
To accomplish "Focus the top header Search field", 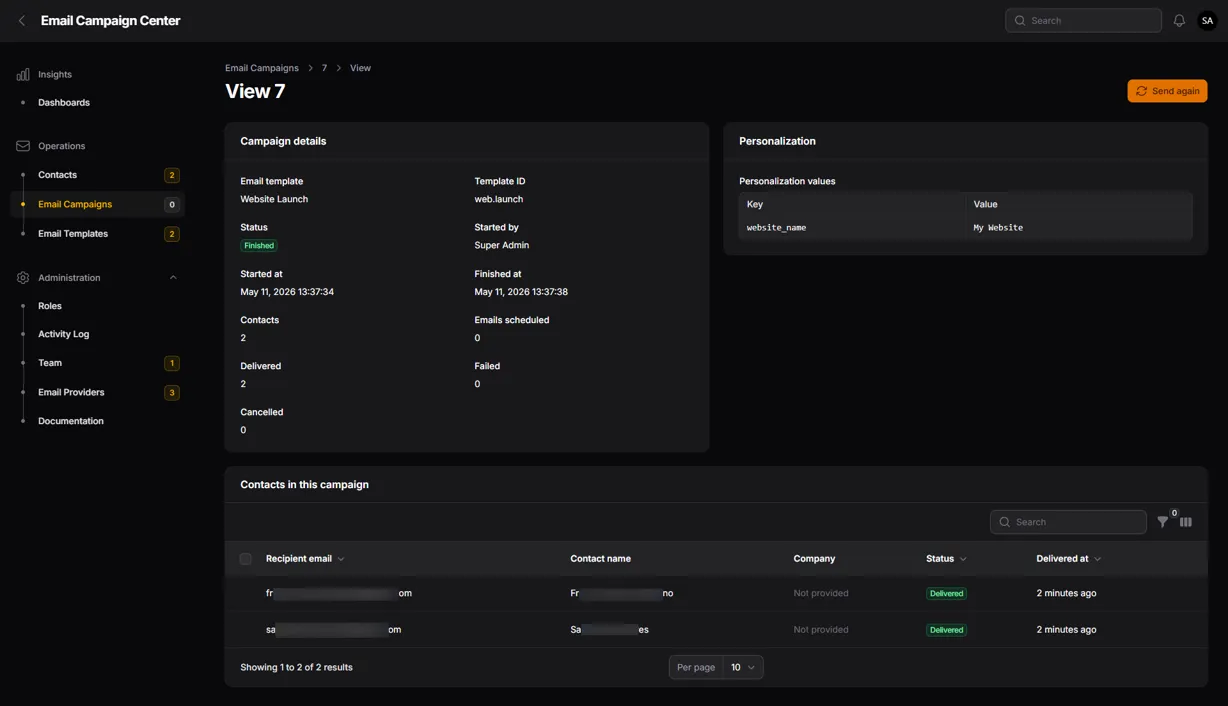I will pos(1083,21).
